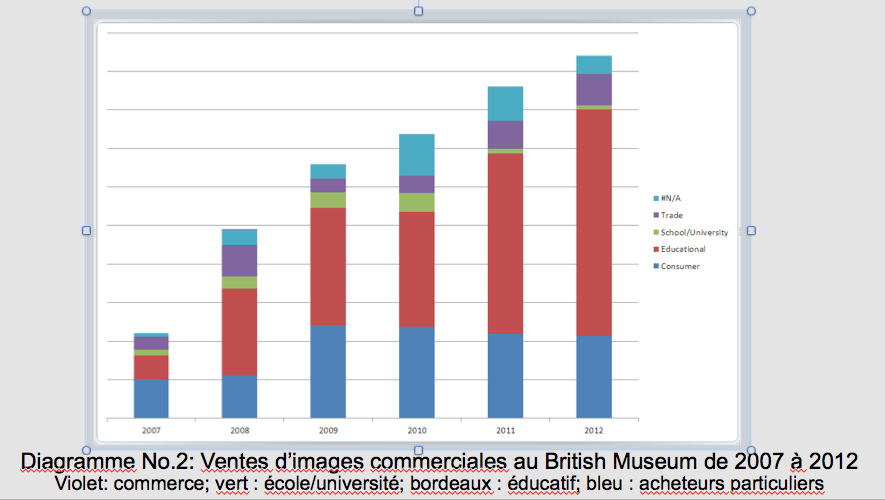Screen dimensions: 885x500
Task: Click the top-center resize handle of the chart
Action: pos(418,12)
